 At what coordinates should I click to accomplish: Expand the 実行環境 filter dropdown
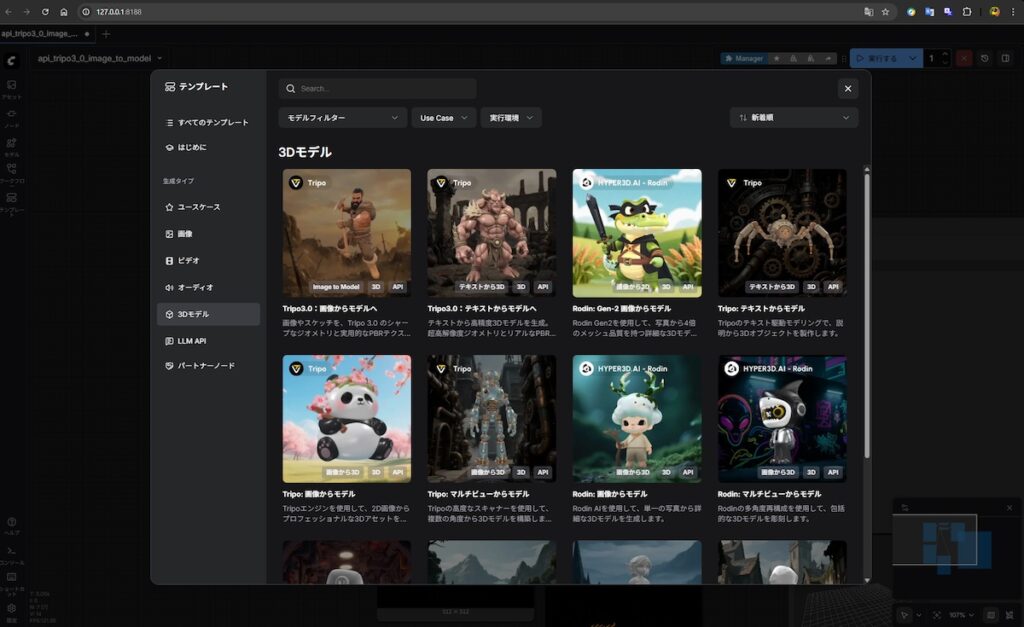coord(511,118)
